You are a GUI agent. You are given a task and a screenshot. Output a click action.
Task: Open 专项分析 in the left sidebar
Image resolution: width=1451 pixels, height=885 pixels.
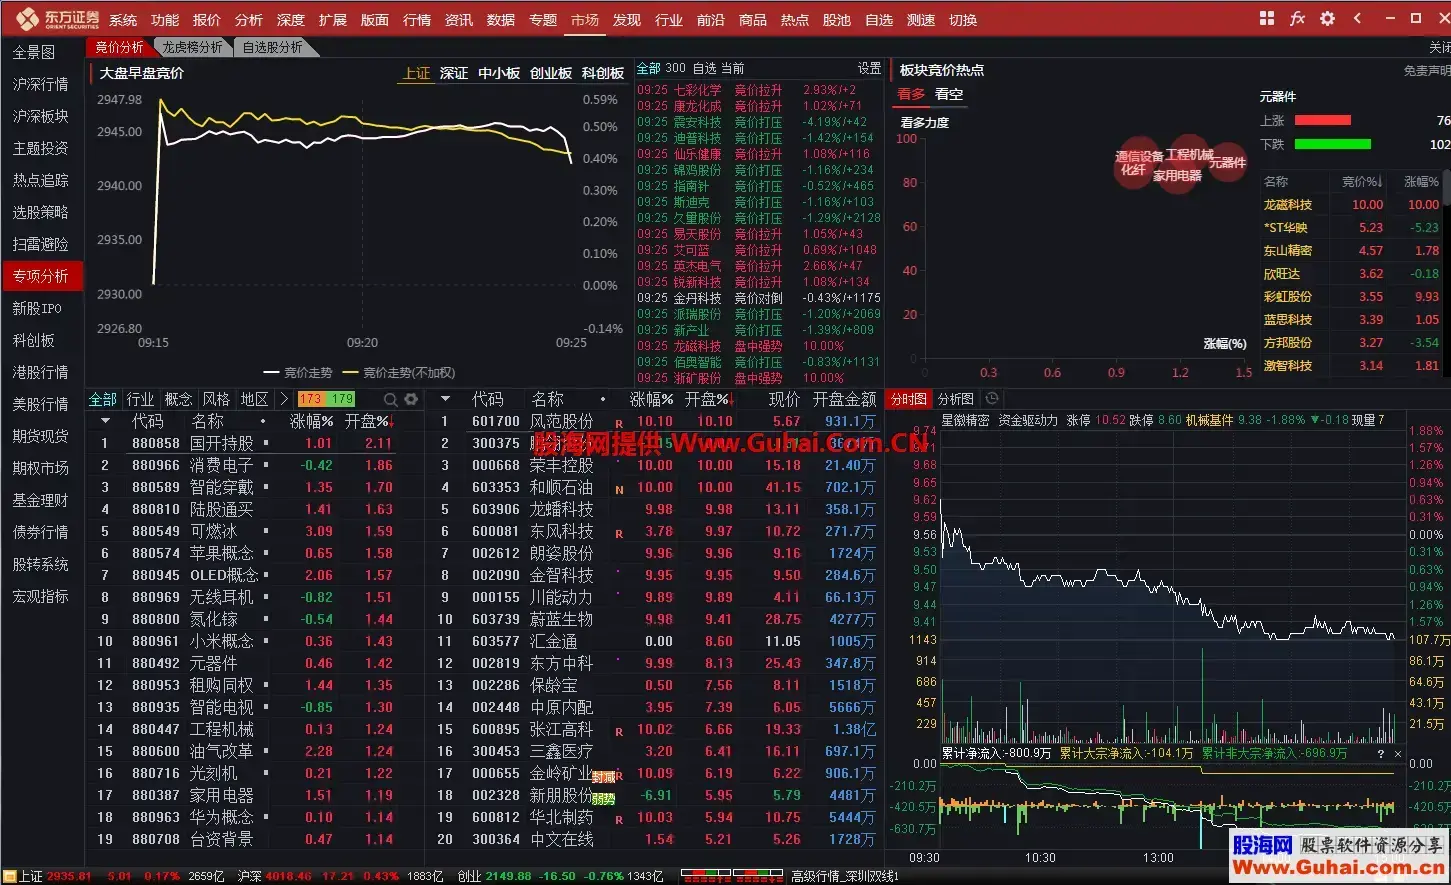click(x=41, y=276)
